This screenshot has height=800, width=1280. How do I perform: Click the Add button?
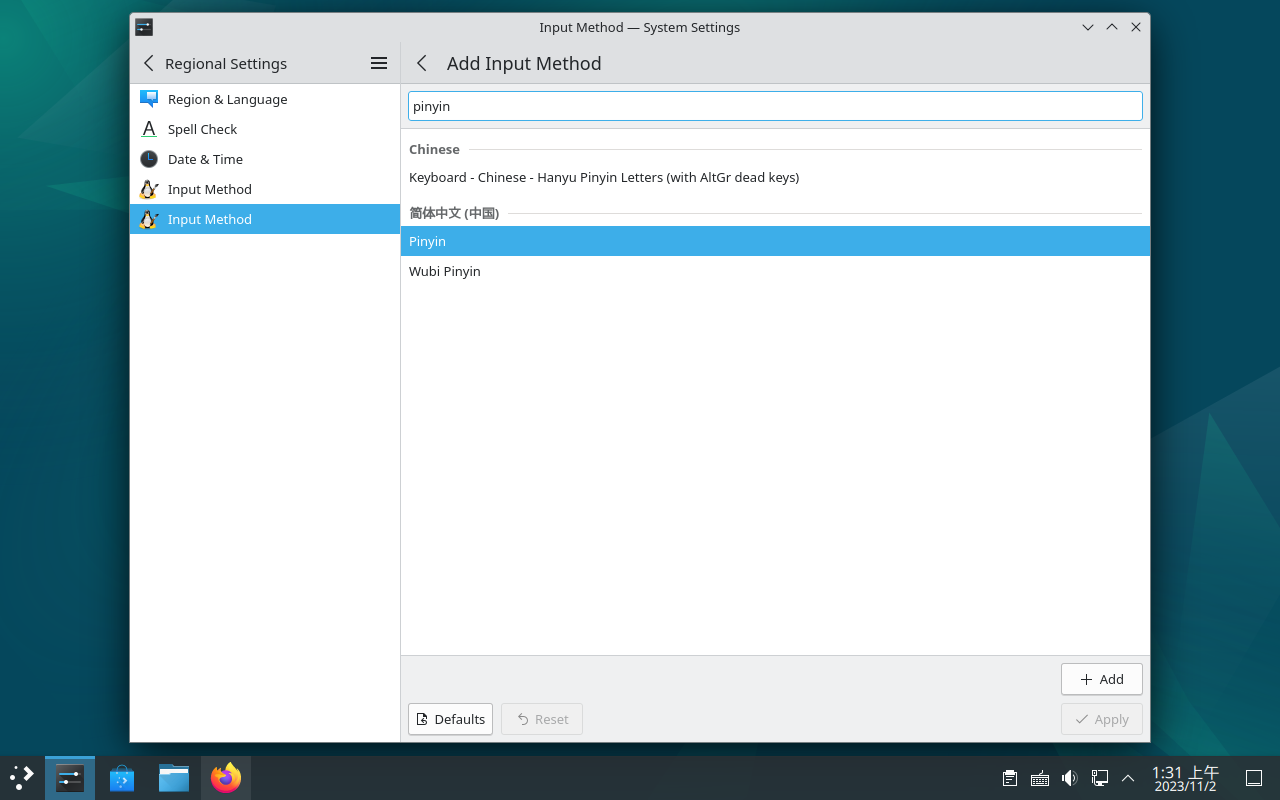click(1101, 679)
